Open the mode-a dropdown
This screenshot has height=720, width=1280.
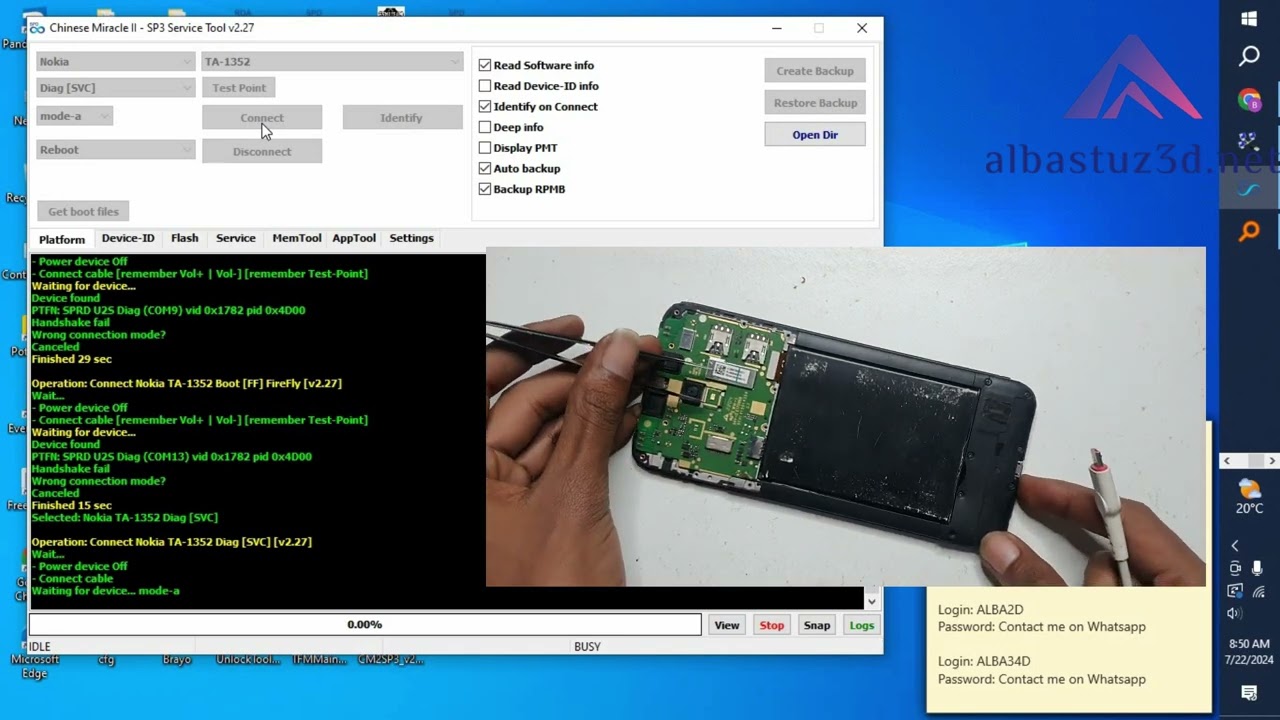[74, 116]
